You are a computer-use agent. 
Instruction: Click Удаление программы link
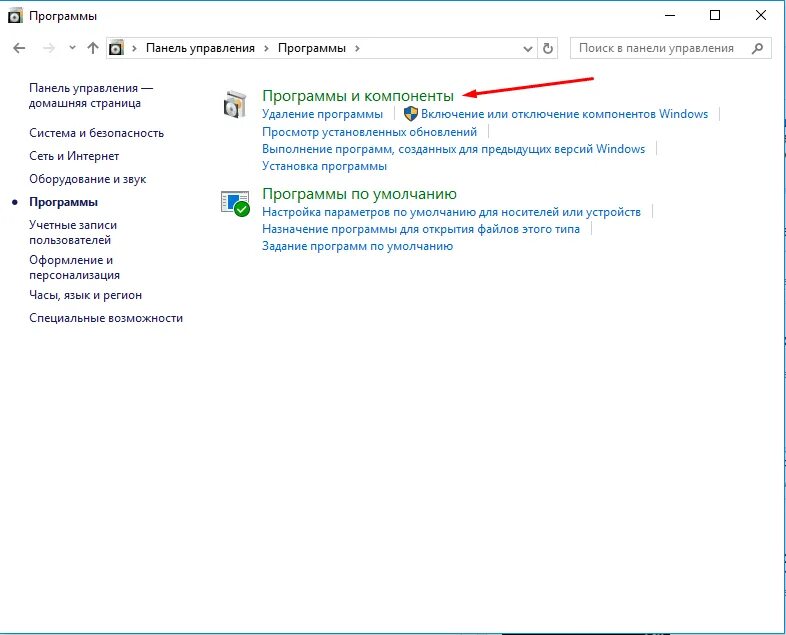point(322,114)
